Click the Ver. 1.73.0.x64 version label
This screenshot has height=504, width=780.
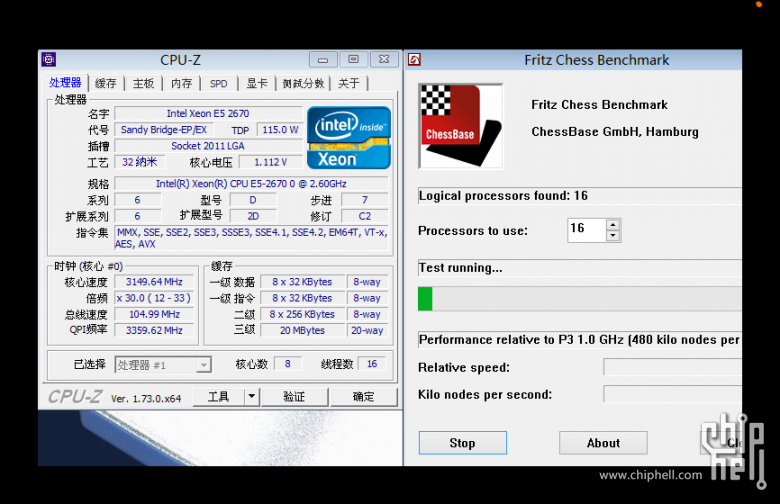(146, 399)
